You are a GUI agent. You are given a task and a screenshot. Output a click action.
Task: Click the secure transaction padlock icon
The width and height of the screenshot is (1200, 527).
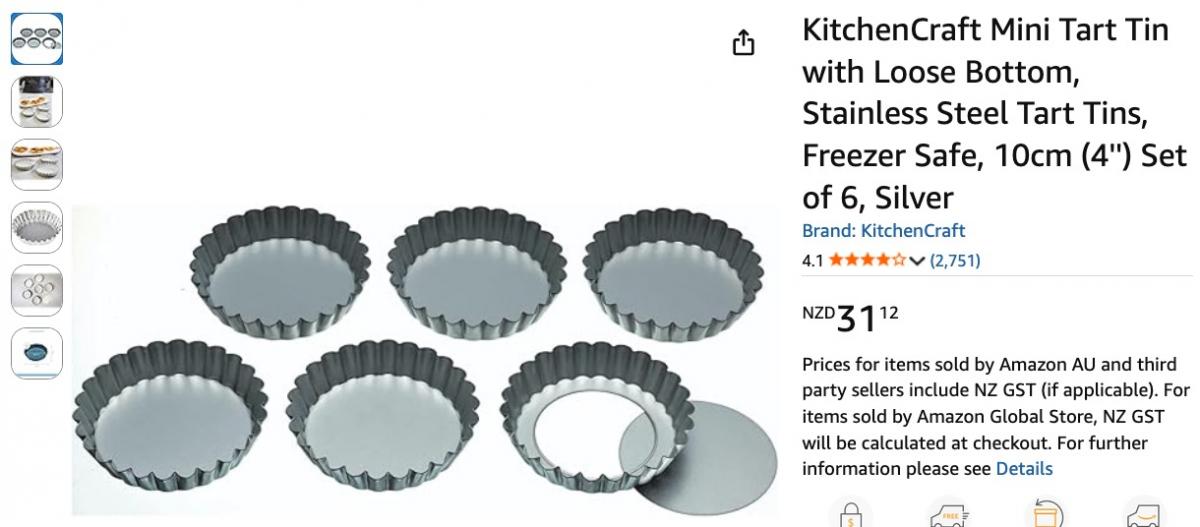[x=850, y=513]
